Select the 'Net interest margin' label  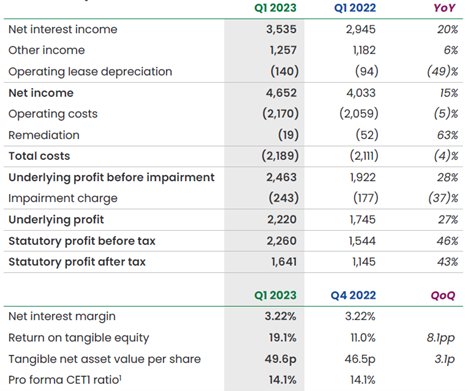pos(62,316)
